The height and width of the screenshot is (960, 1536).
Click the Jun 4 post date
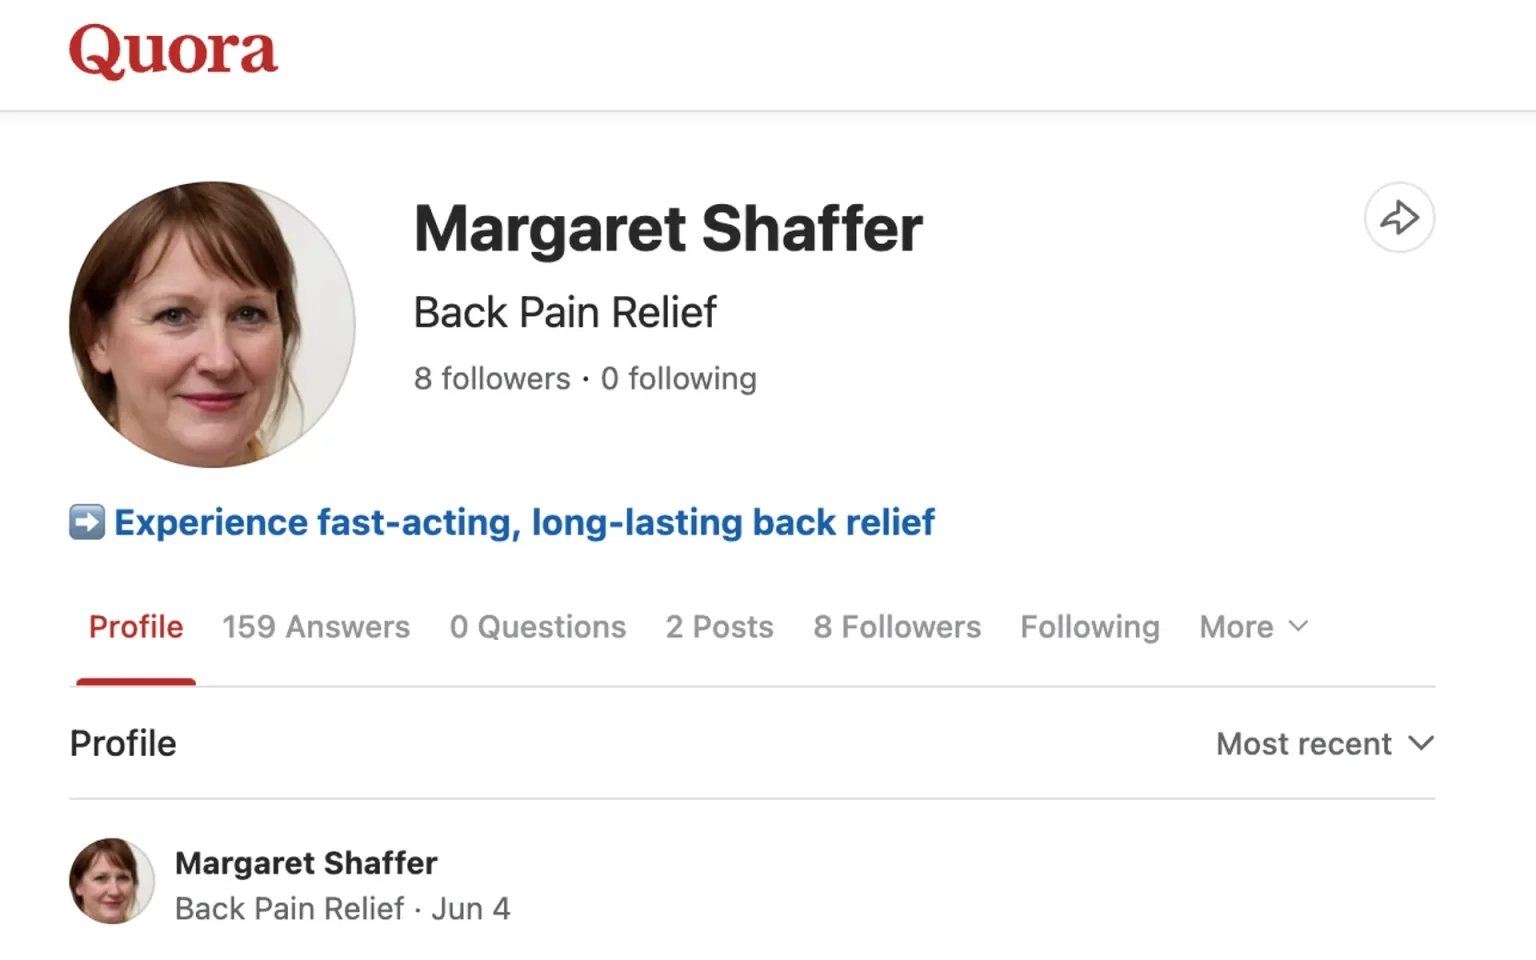tap(471, 909)
